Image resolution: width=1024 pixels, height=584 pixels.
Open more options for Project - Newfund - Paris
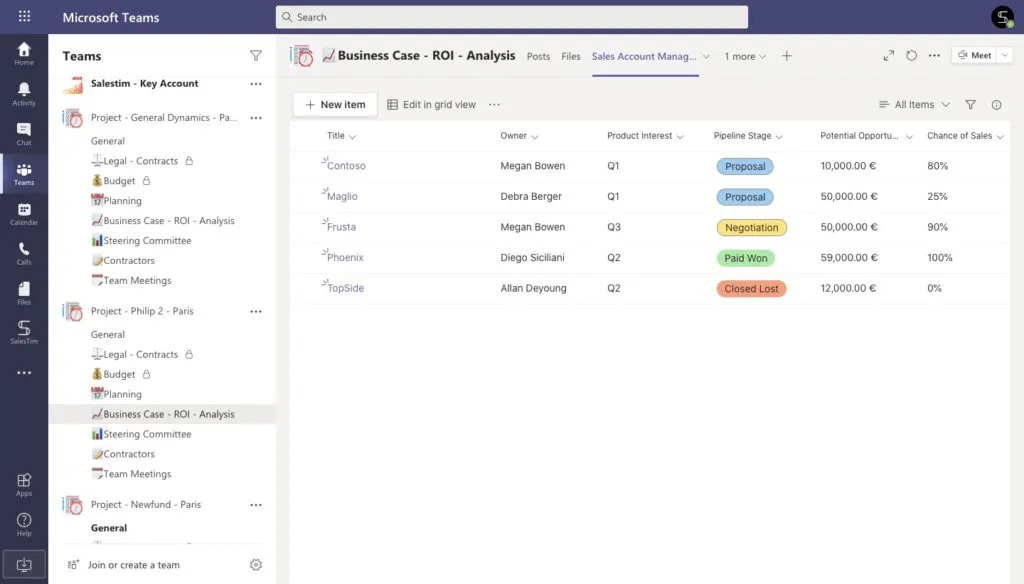(256, 505)
